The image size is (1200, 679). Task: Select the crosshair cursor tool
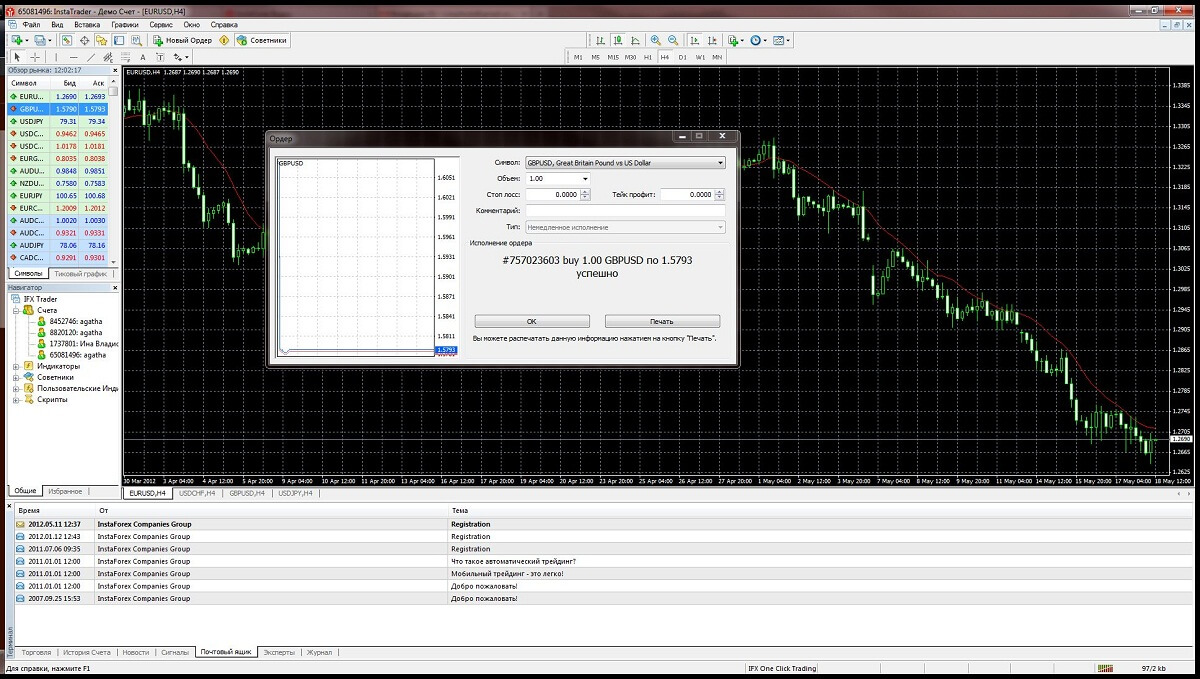[x=35, y=57]
